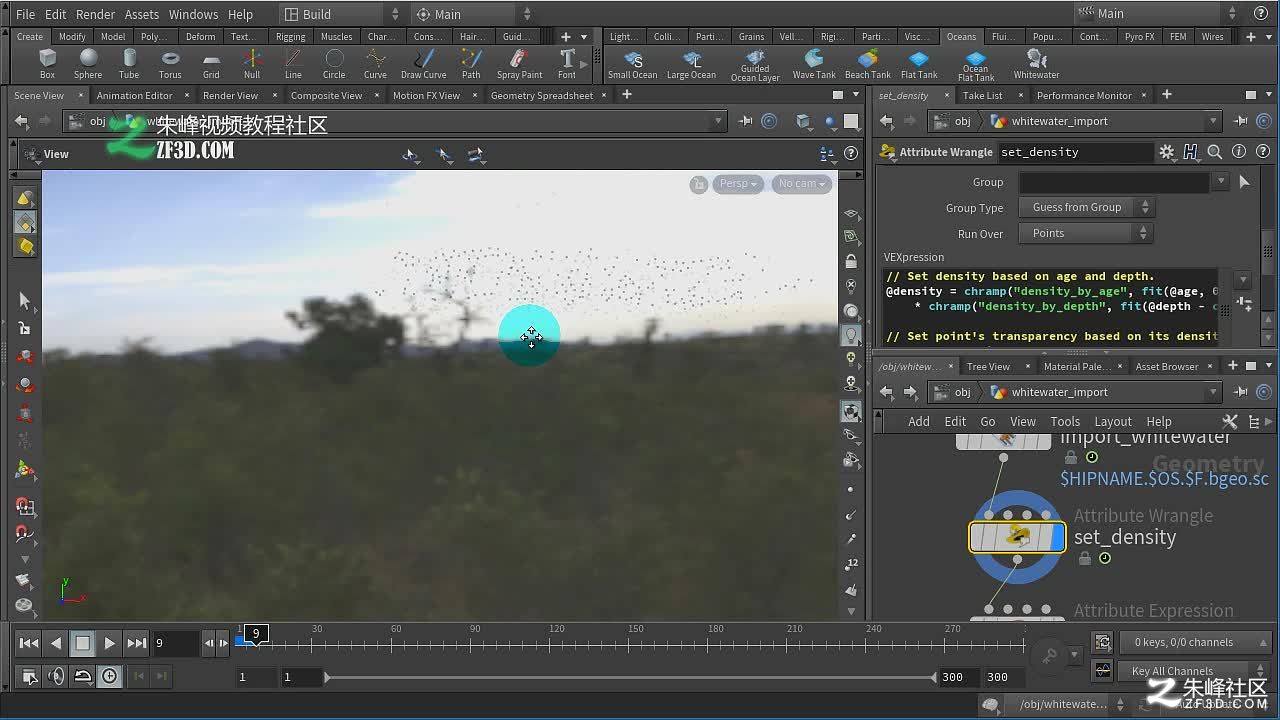Jump to the first frame

click(x=29, y=643)
